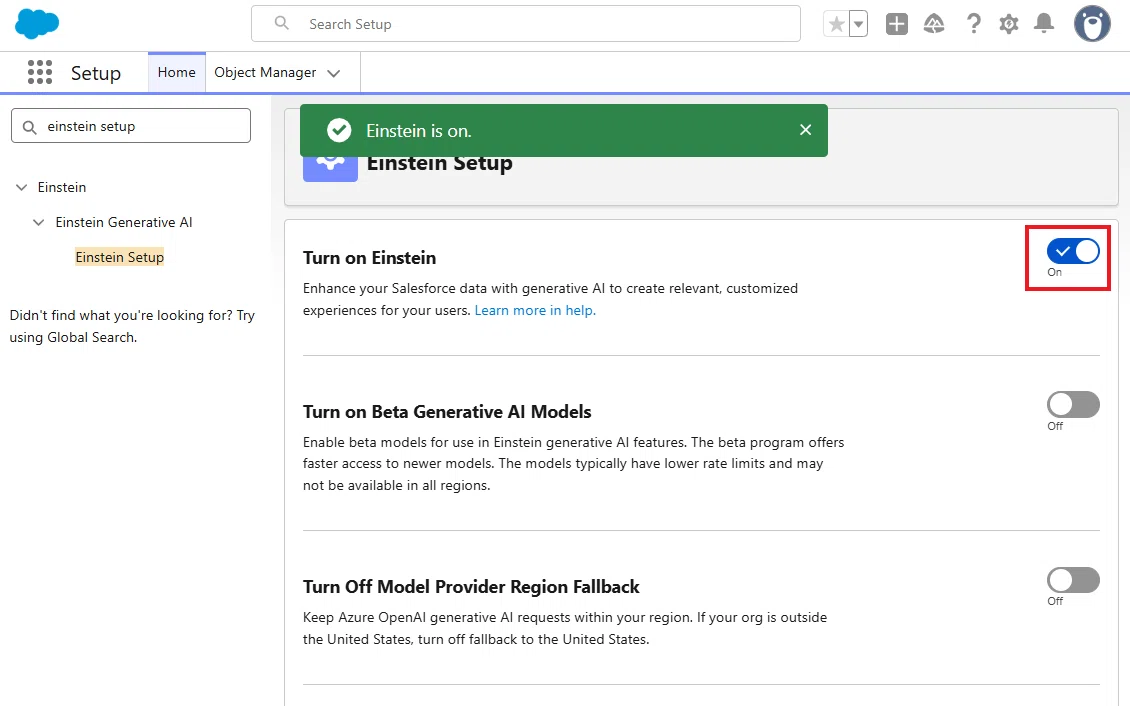Click the Einstein tree label
This screenshot has height=706, width=1130.
(x=62, y=187)
